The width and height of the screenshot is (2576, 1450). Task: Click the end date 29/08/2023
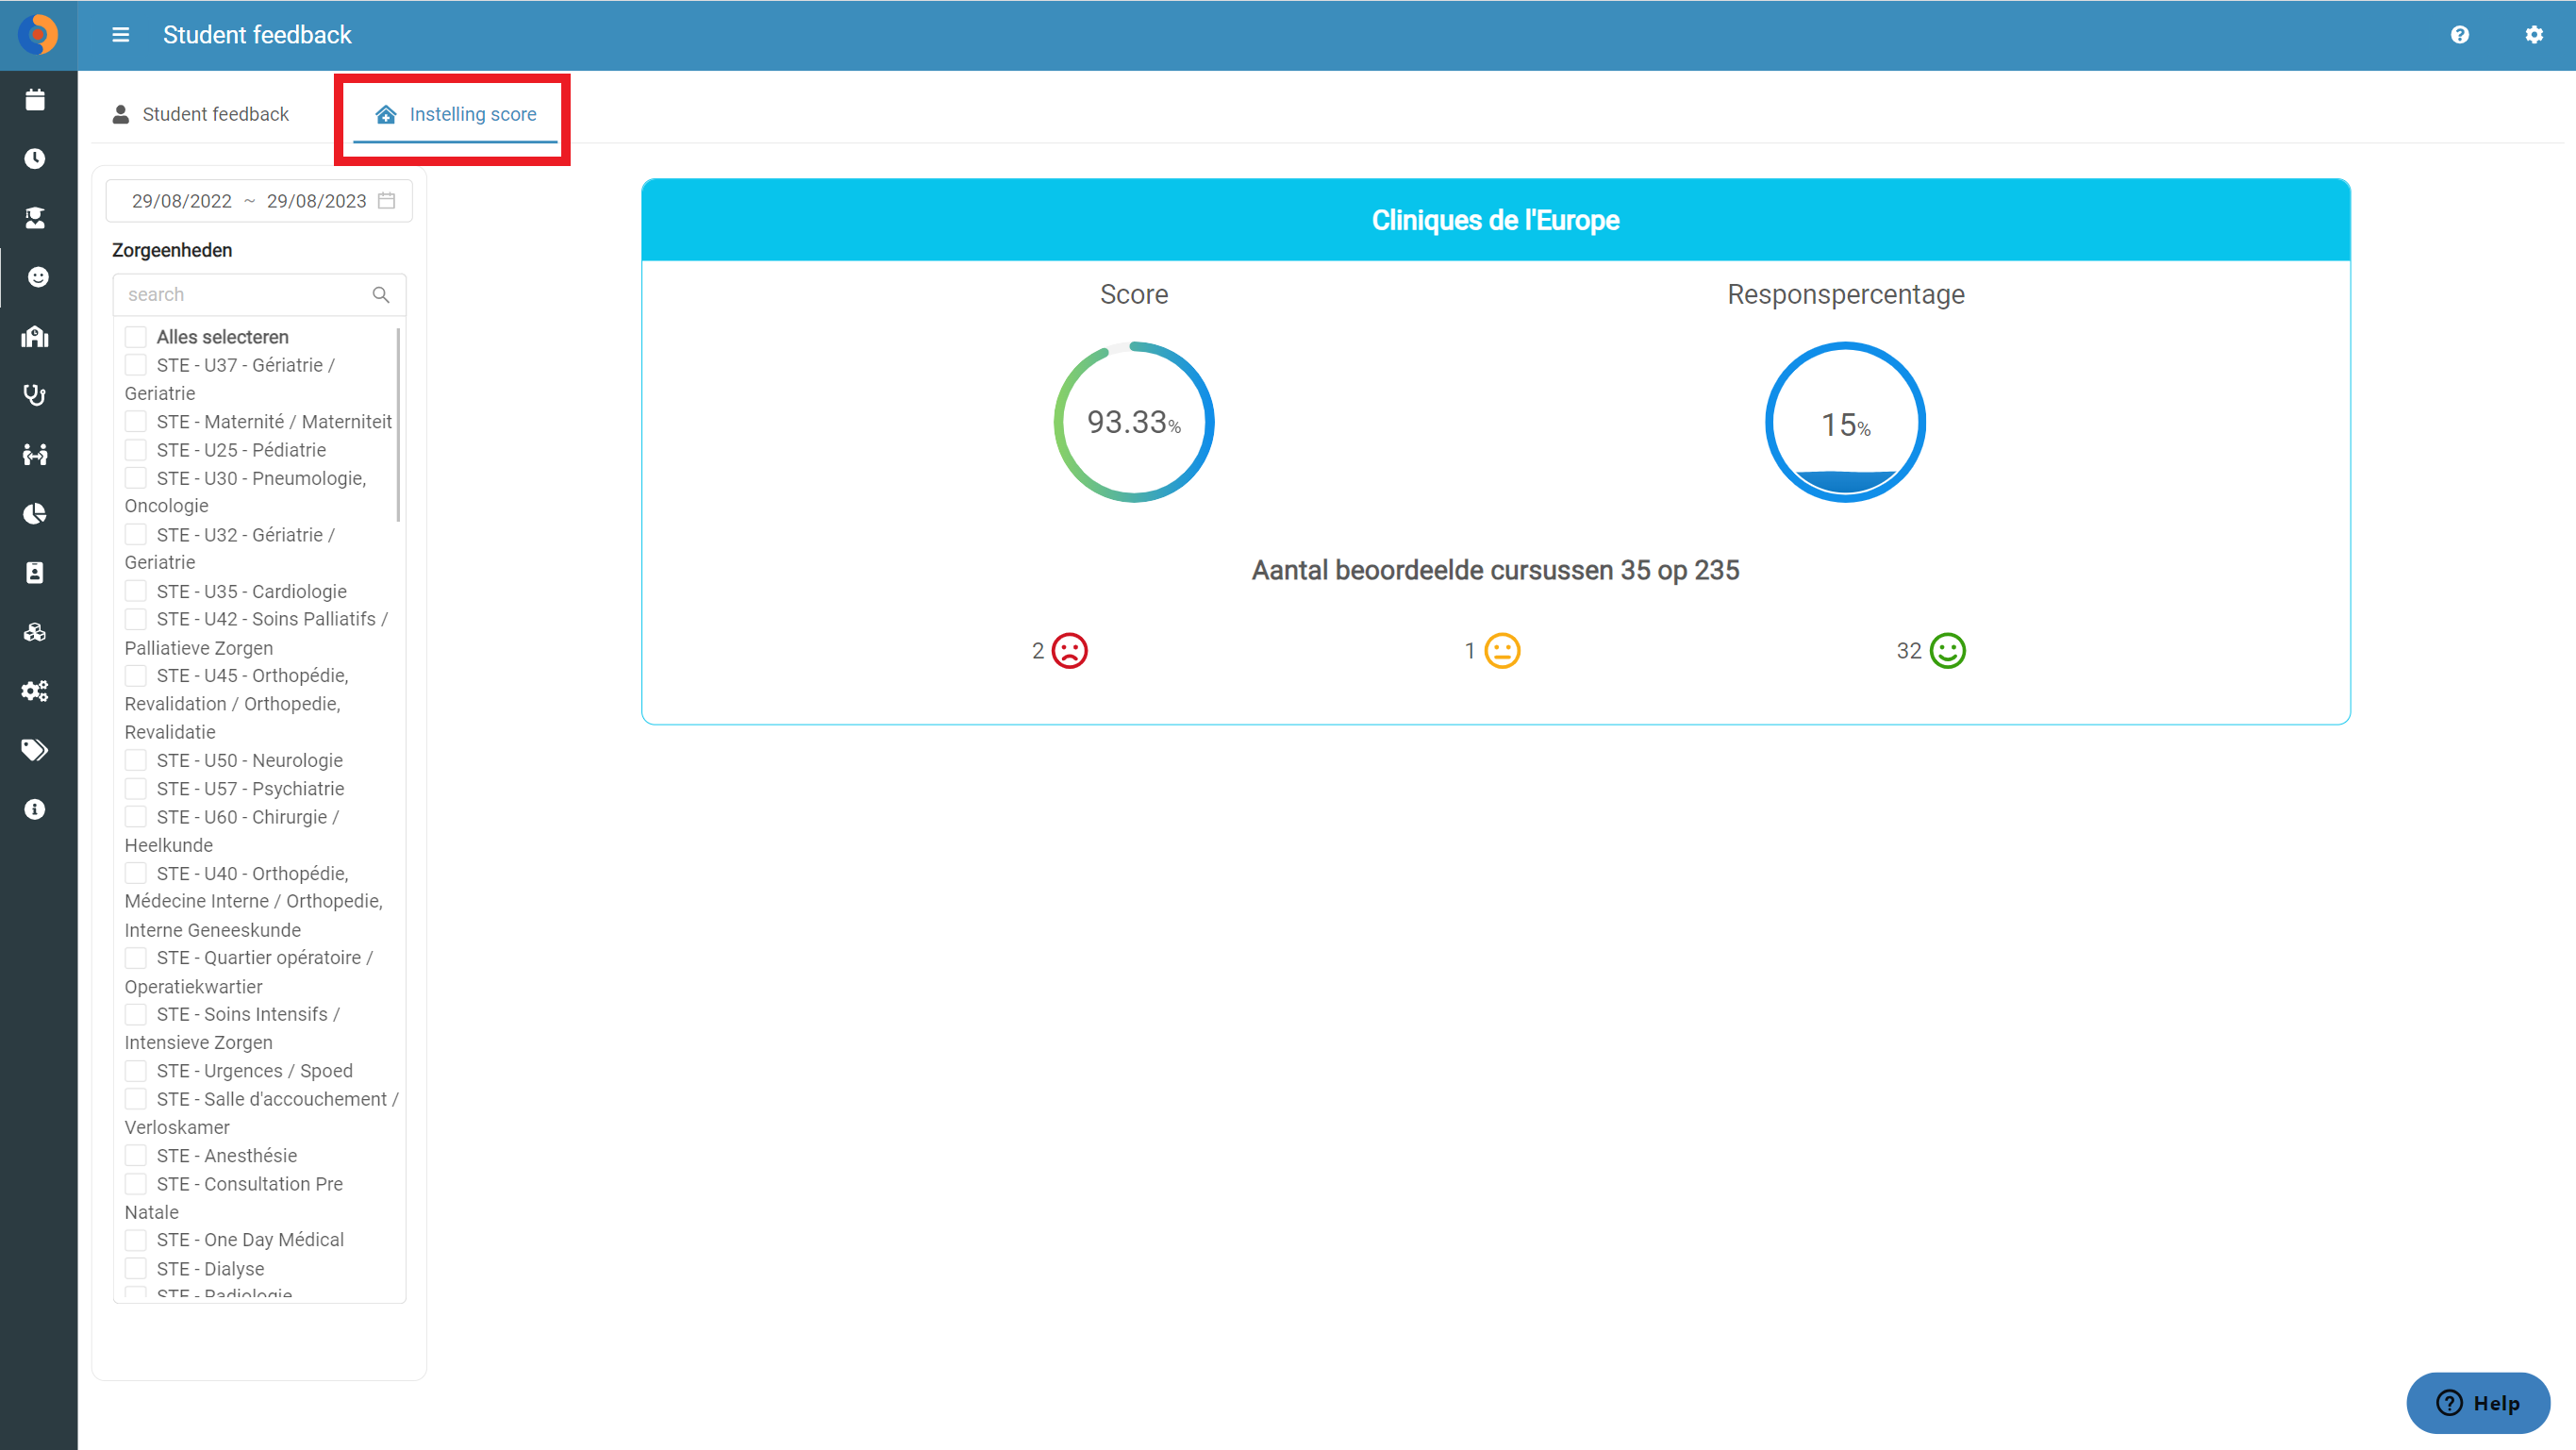316,201
